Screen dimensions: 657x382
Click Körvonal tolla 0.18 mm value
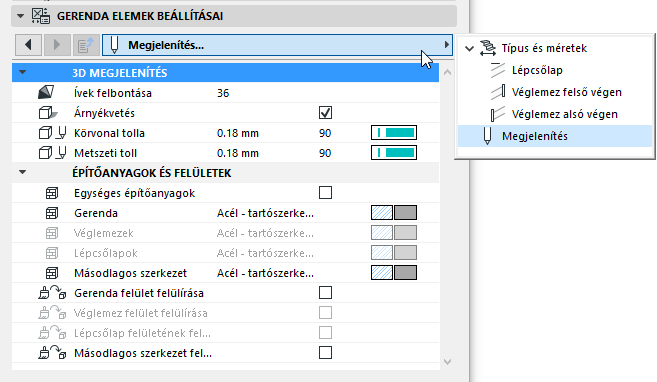point(238,133)
